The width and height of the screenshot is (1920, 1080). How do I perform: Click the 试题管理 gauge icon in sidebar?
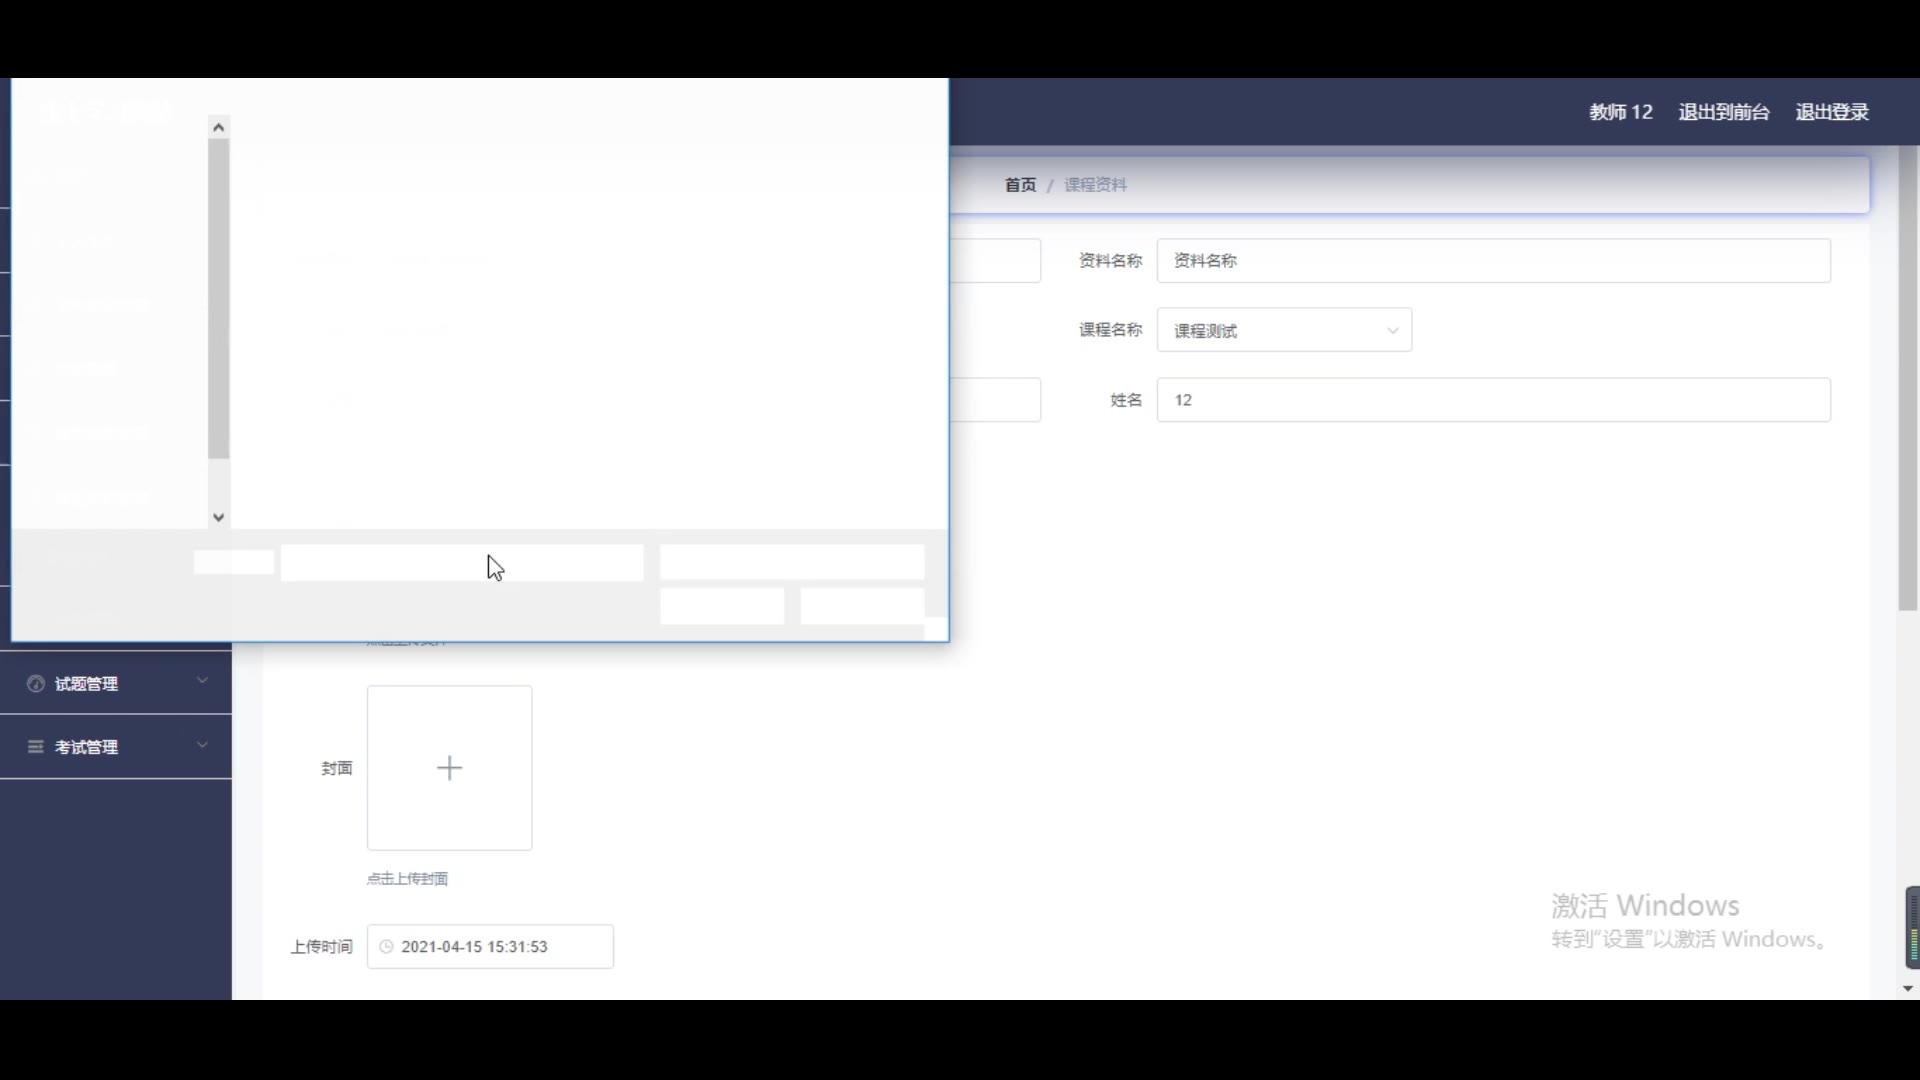pyautogui.click(x=36, y=684)
